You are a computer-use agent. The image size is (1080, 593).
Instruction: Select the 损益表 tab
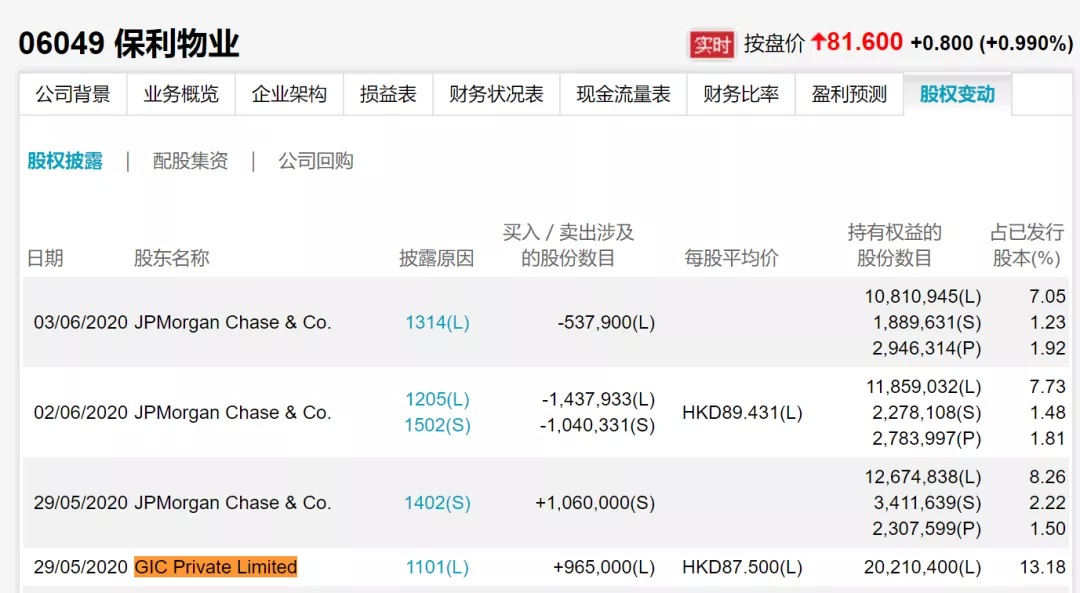(x=388, y=94)
